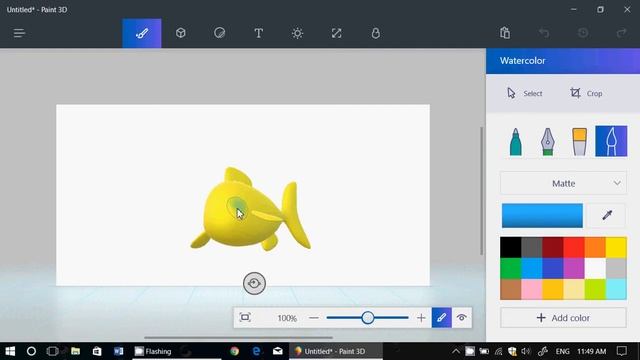The width and height of the screenshot is (640, 360).
Task: Pick the light cyan color swatch
Action: click(x=616, y=289)
